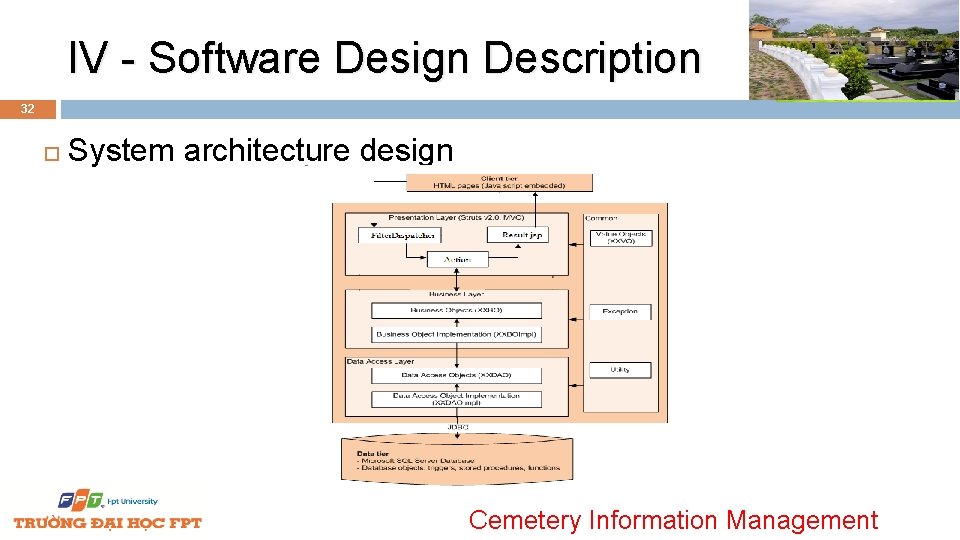This screenshot has height=540, width=960.
Task: Select the 'Data Access Objects (XXDAO)' box
Action: pos(456,375)
